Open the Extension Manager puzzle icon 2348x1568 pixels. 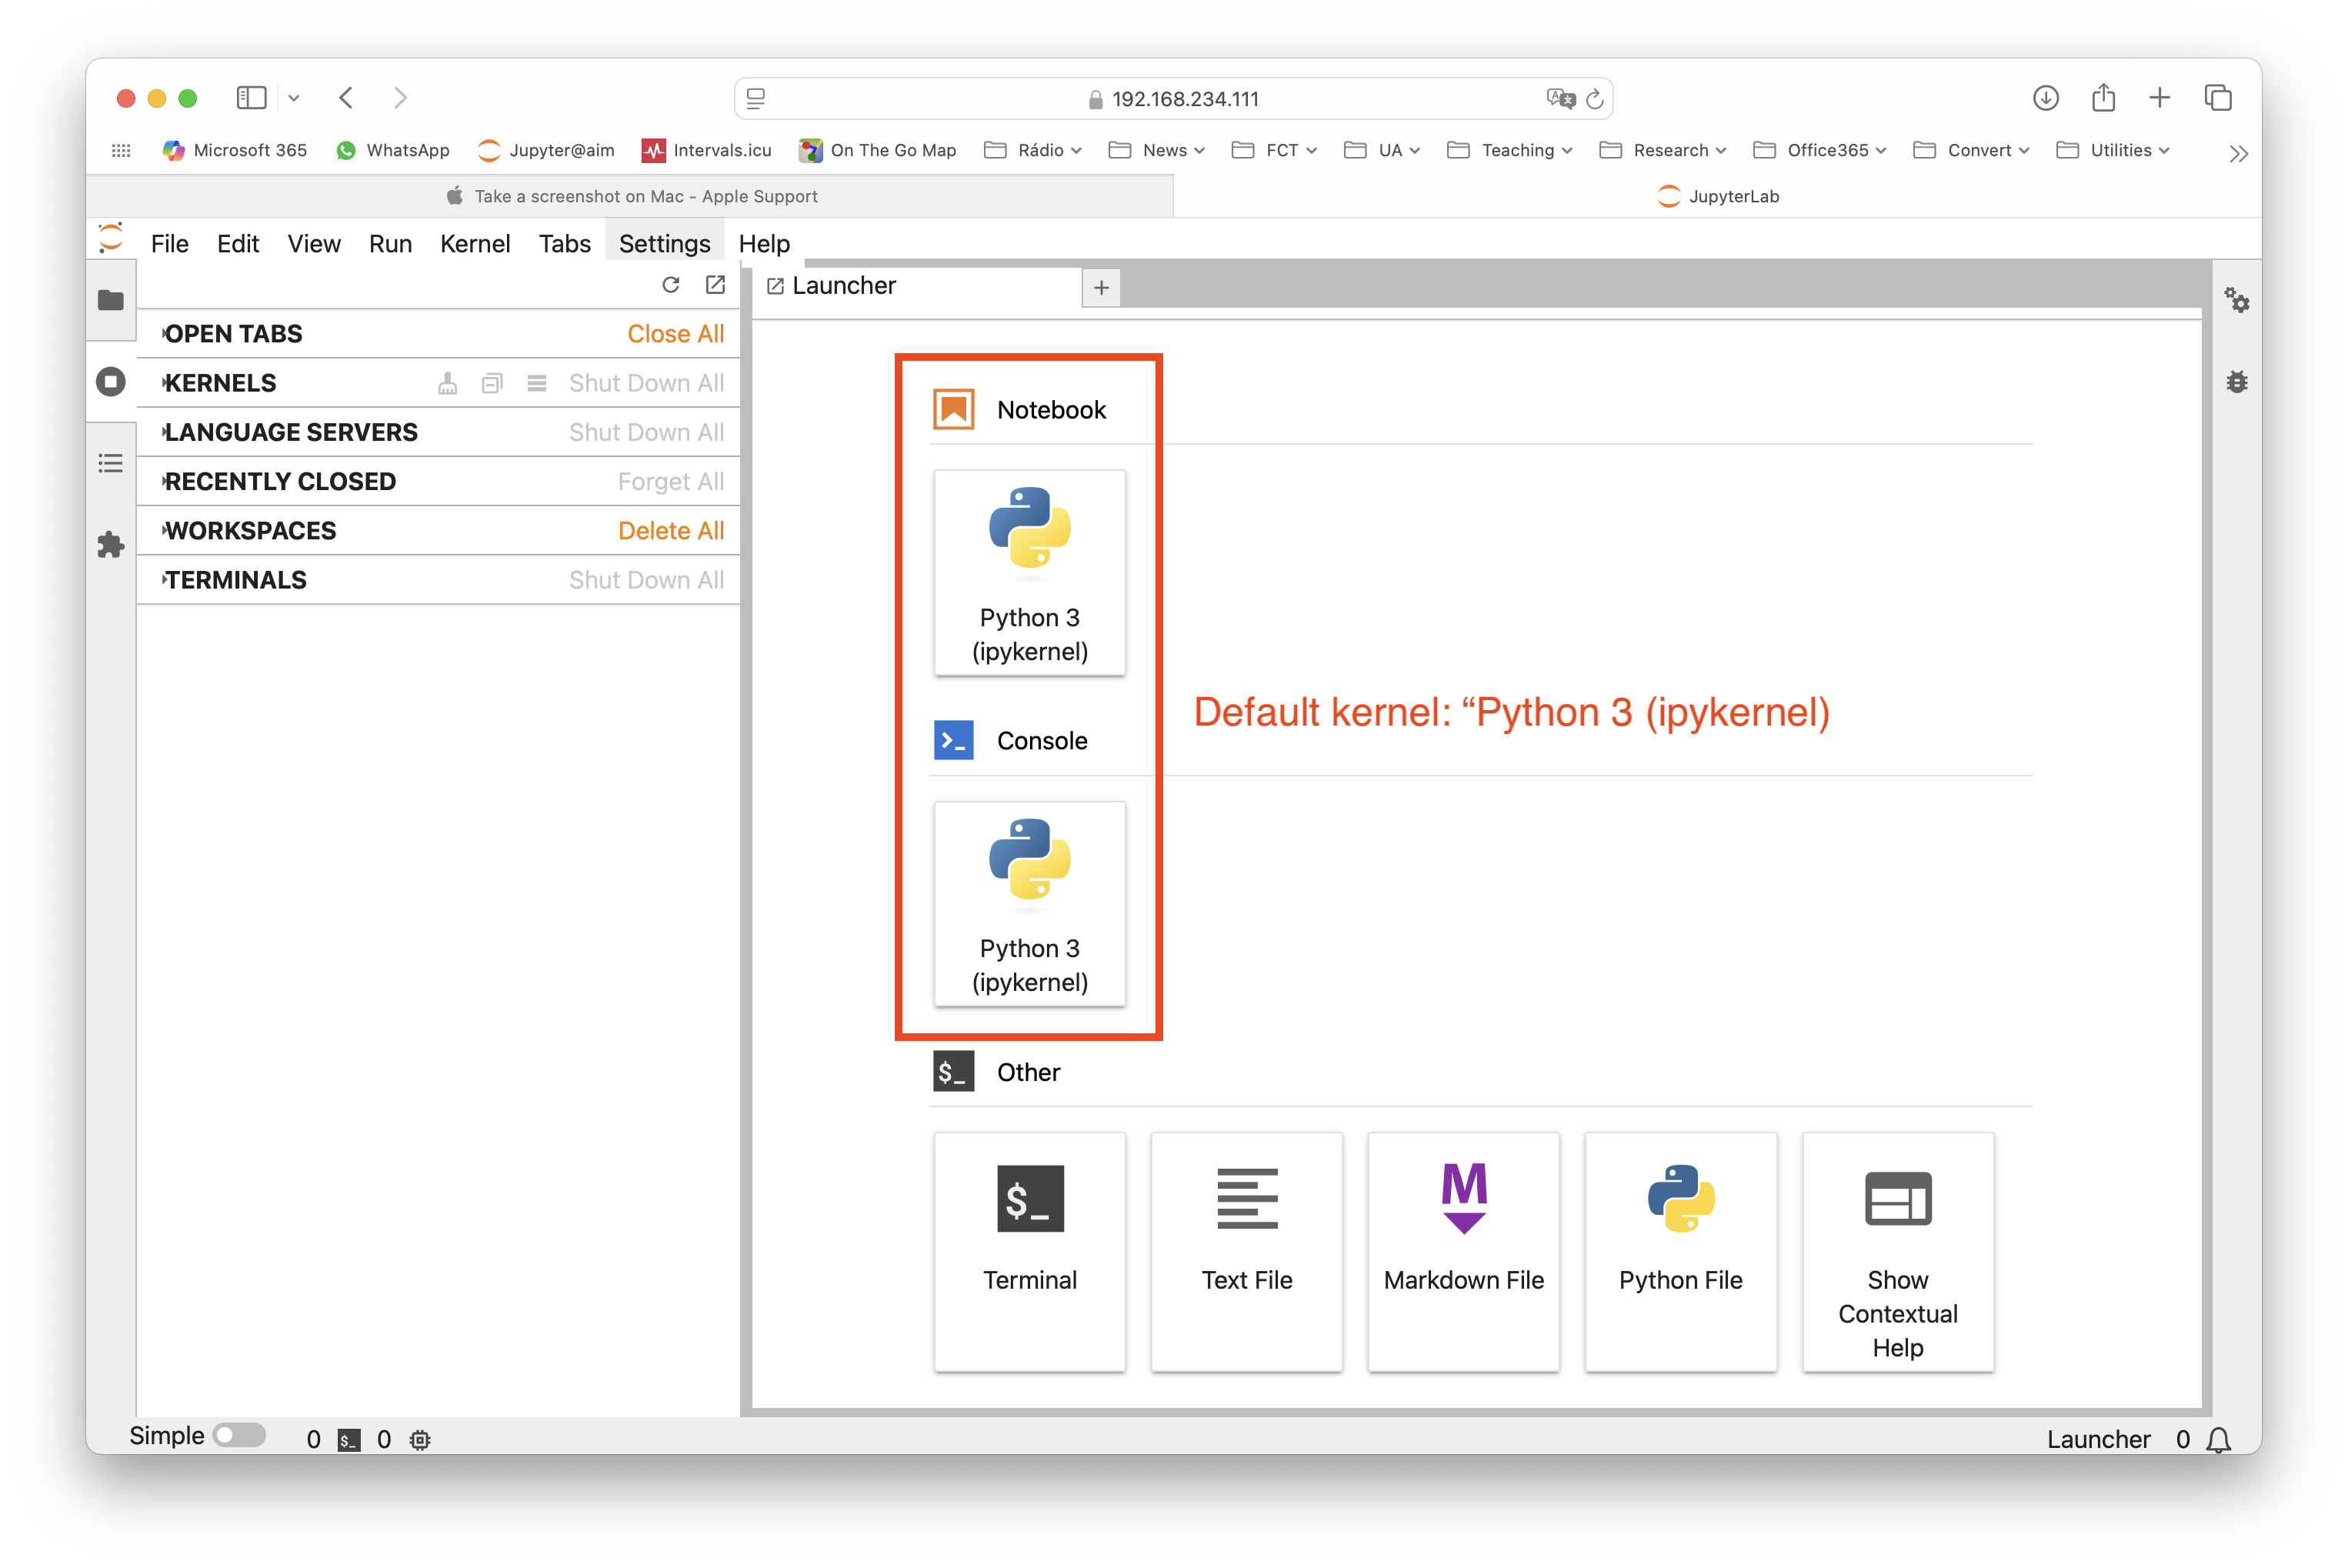[110, 545]
